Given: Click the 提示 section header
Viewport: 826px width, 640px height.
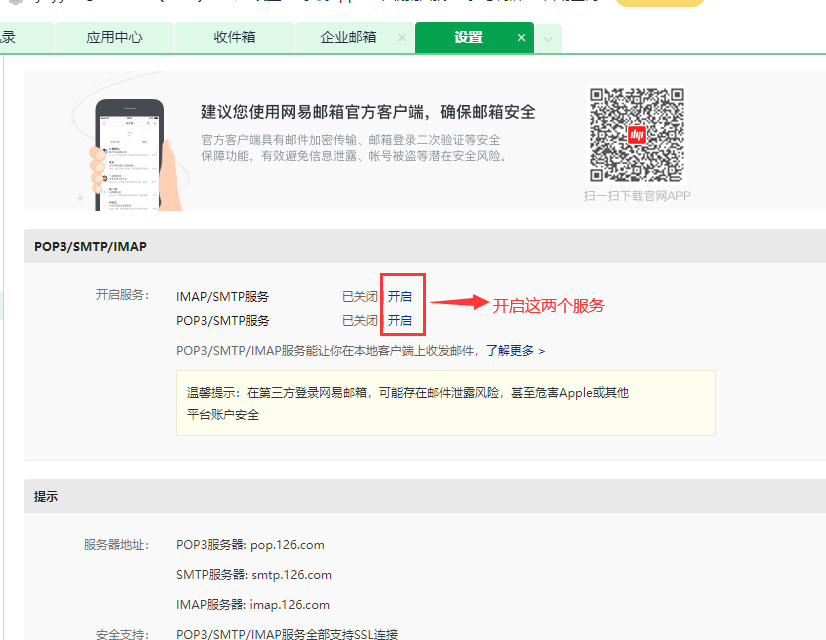Looking at the screenshot, I should (425, 496).
